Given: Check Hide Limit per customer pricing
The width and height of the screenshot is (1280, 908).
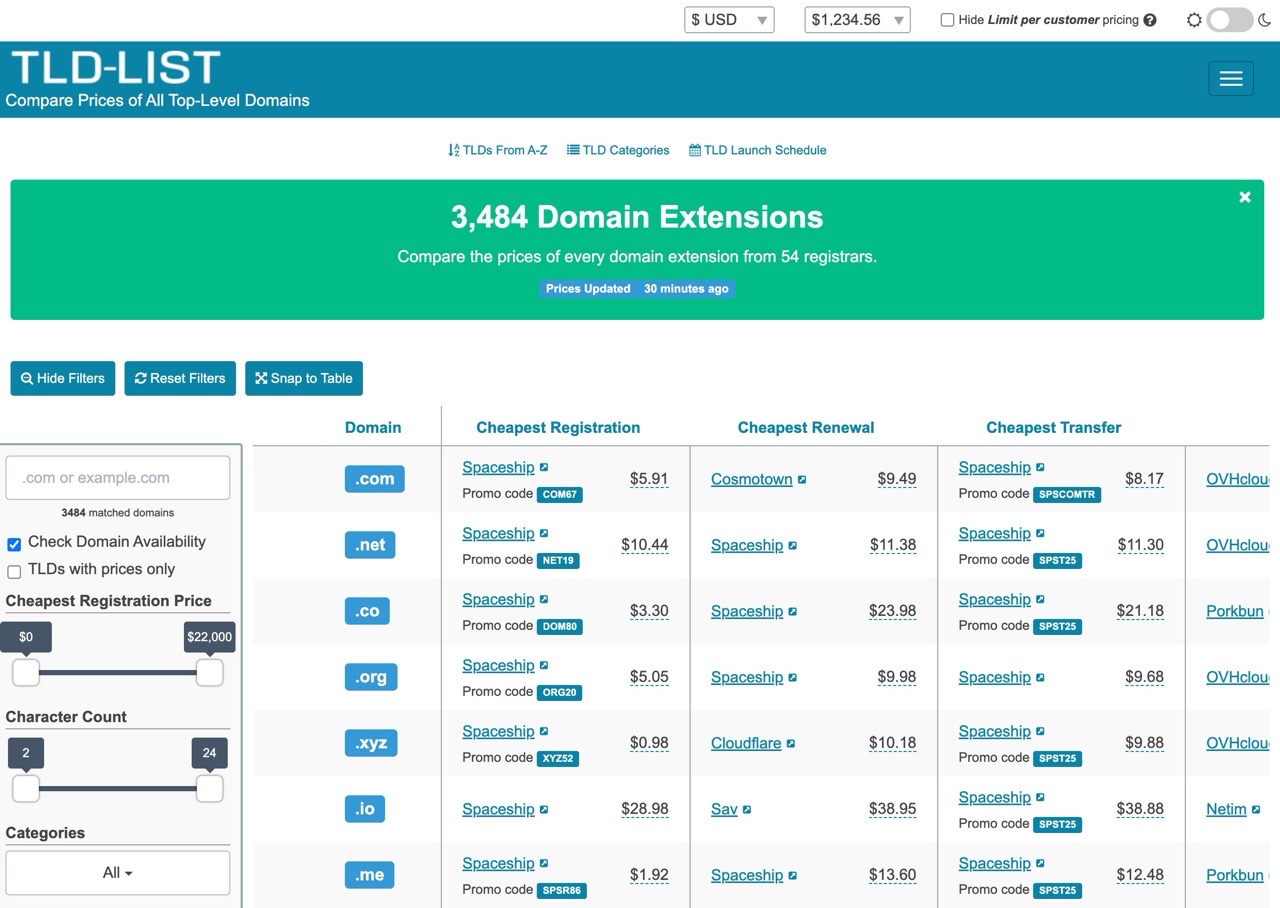Looking at the screenshot, I should pos(947,20).
